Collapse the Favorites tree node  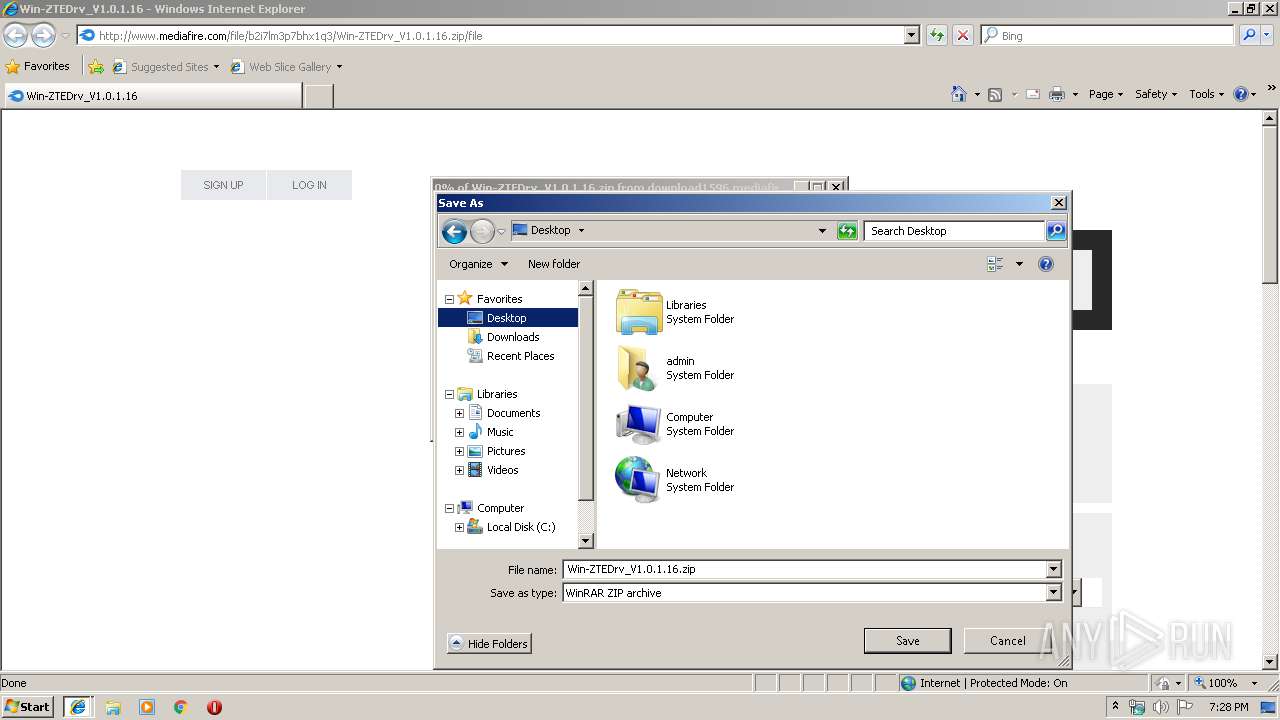point(449,299)
